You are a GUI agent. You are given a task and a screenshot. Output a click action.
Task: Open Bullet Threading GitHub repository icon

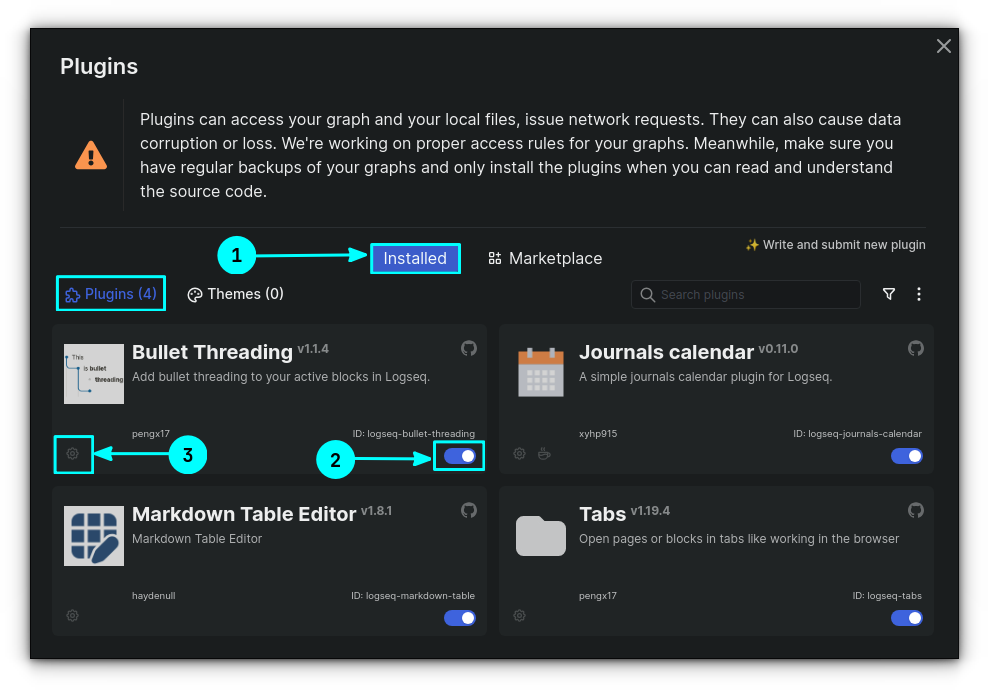pos(468,348)
